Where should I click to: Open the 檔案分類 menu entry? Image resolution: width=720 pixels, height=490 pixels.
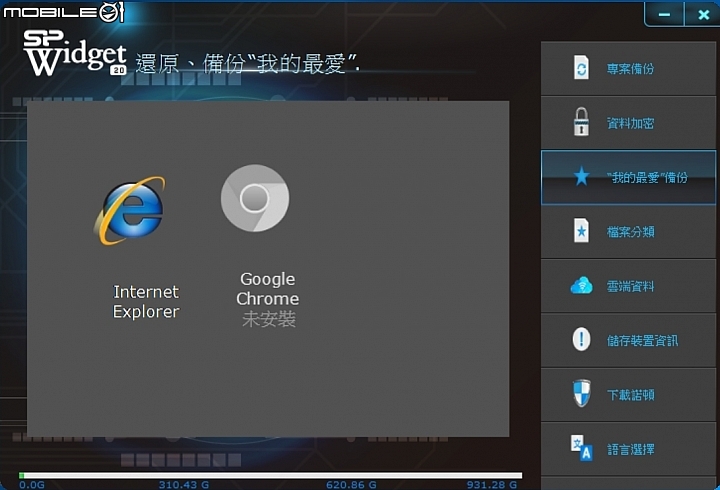click(628, 231)
